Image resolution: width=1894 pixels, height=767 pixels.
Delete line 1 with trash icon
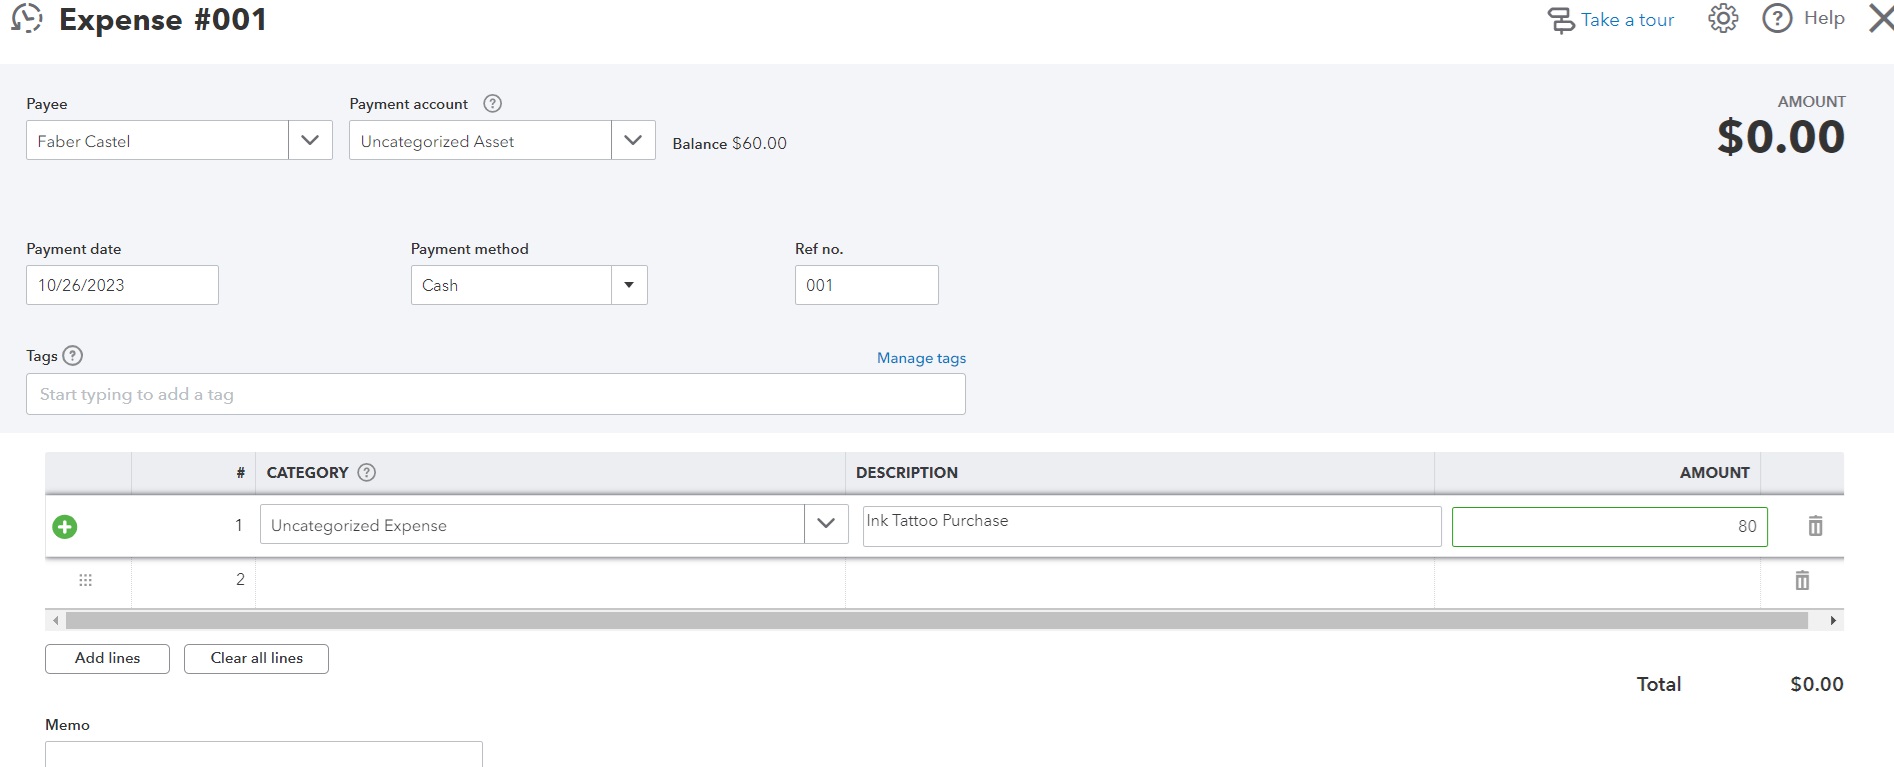[1815, 526]
